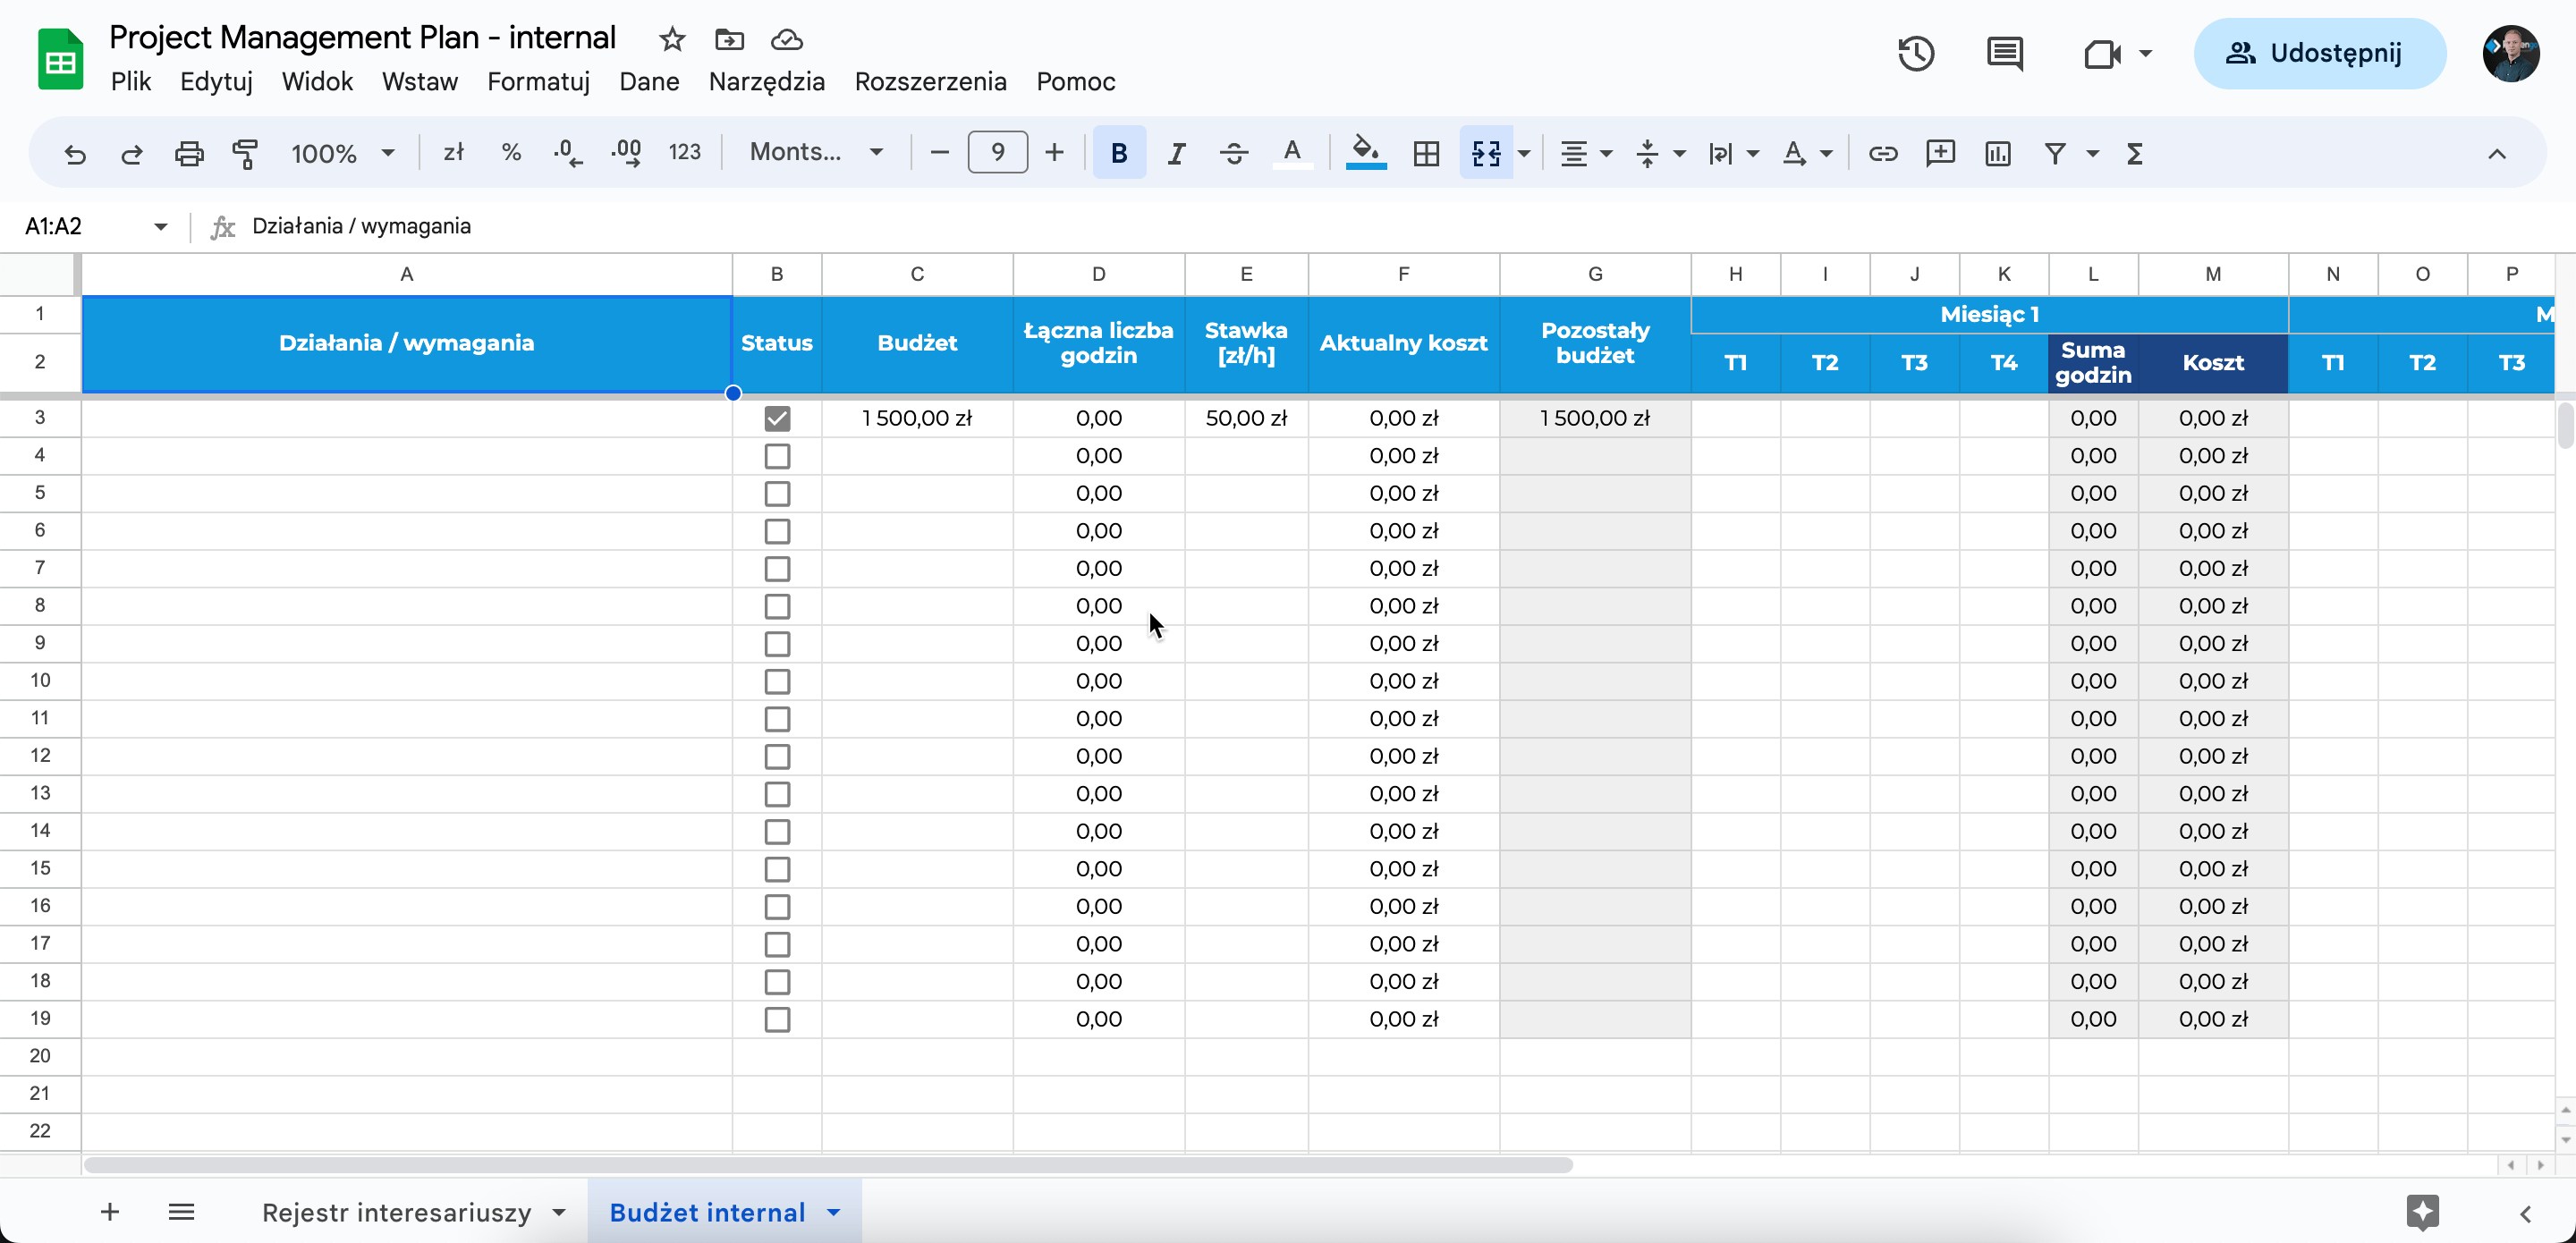The image size is (2576, 1243).
Task: Click the functions sigma icon
Action: pyautogui.click(x=2134, y=153)
